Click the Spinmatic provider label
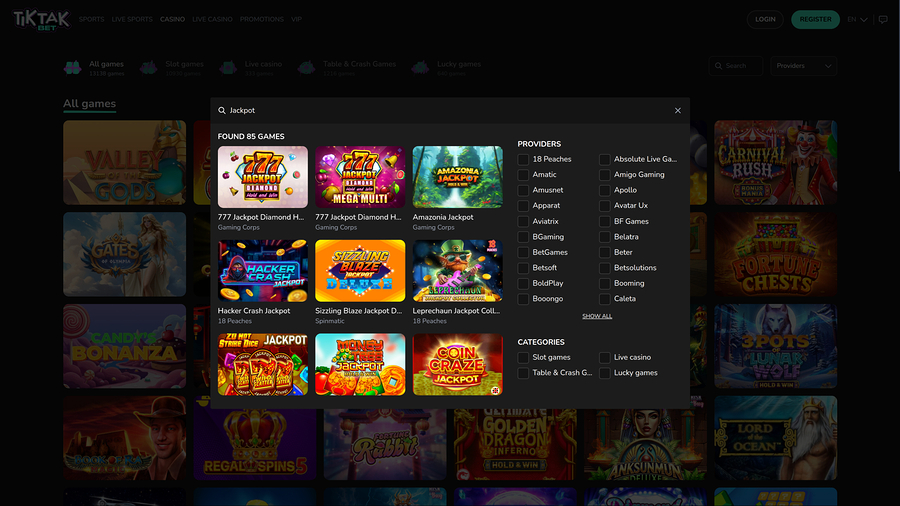Viewport: 900px width, 506px height. pyautogui.click(x=329, y=321)
